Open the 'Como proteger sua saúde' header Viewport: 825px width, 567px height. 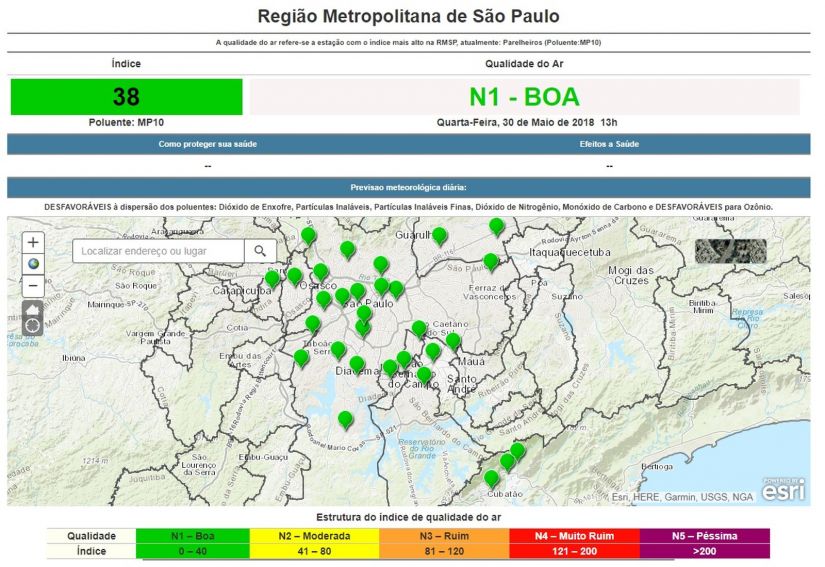click(x=208, y=144)
